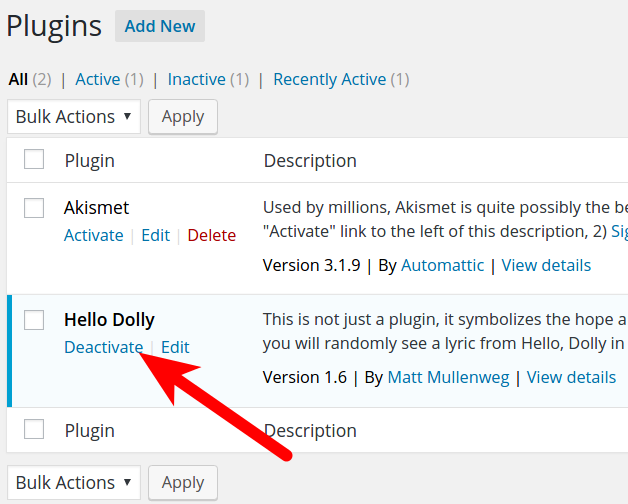The height and width of the screenshot is (504, 628).
Task: Activate the Akismet plugin
Action: [x=93, y=236]
